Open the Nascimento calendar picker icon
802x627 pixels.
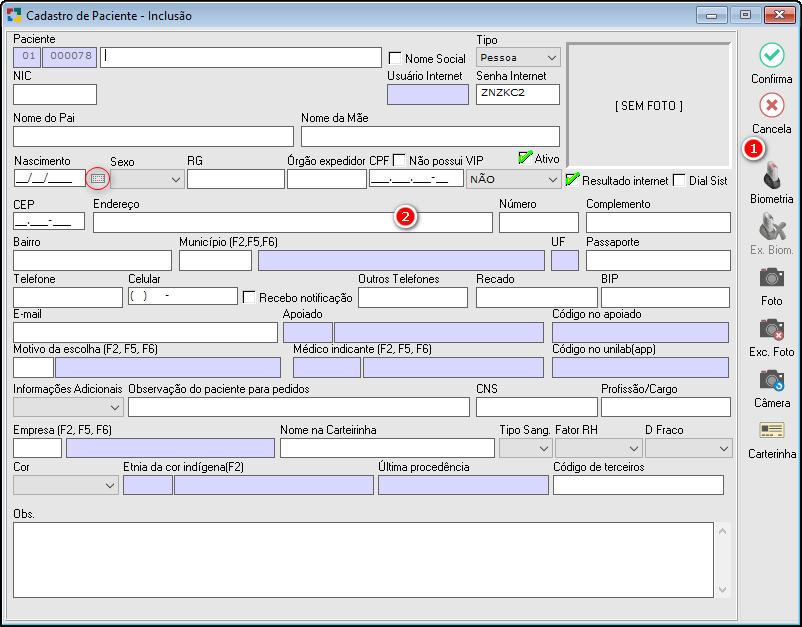tap(98, 178)
